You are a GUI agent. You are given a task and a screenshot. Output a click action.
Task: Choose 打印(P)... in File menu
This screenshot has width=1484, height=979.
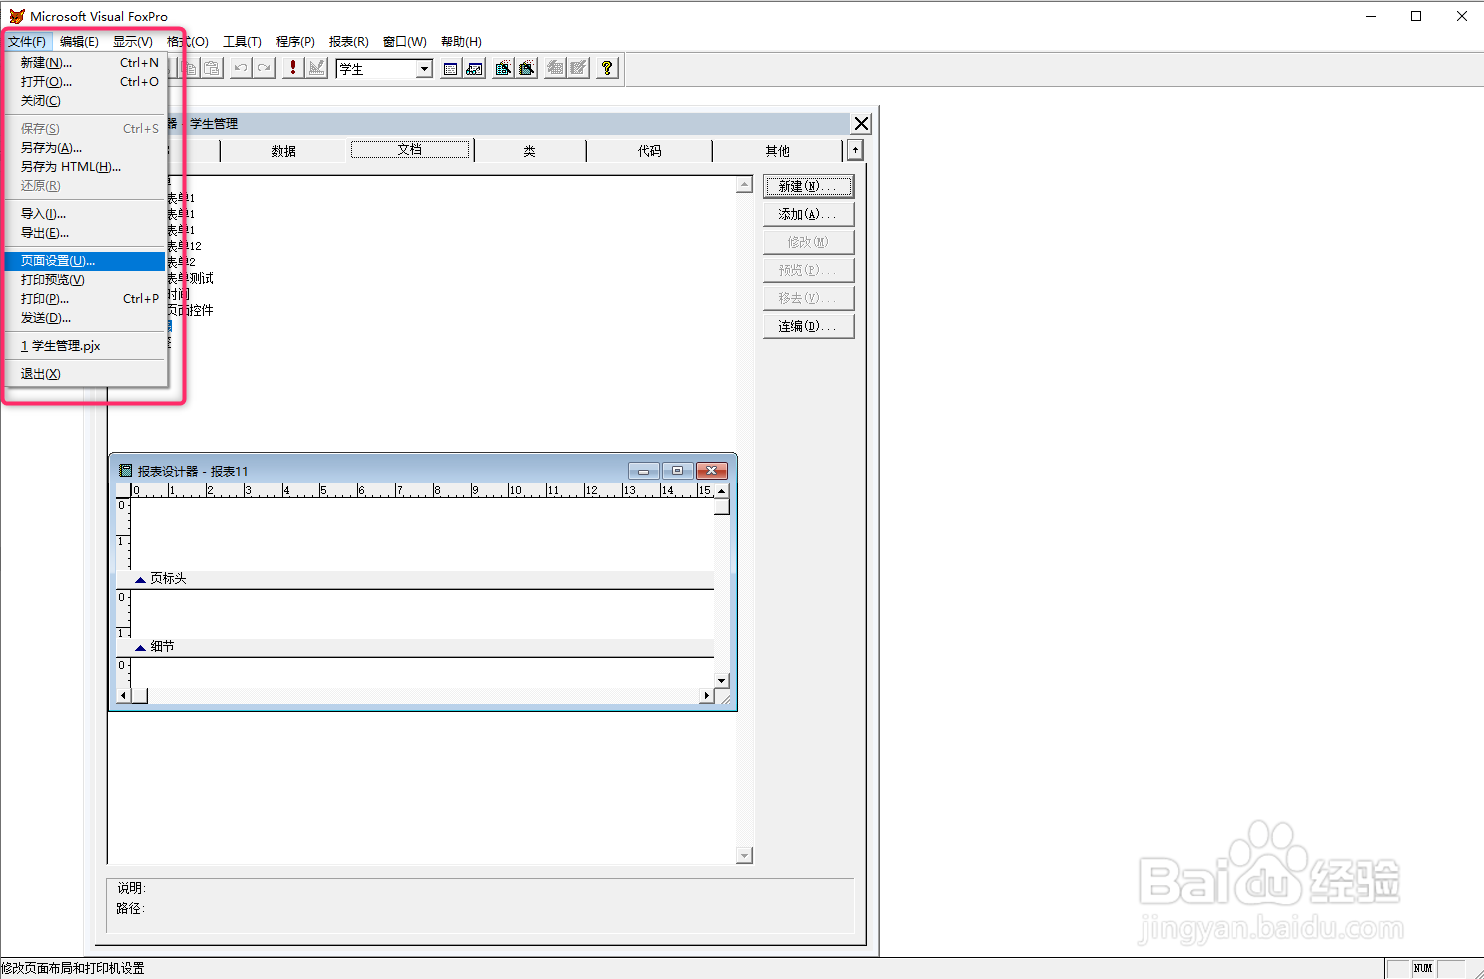coord(85,299)
